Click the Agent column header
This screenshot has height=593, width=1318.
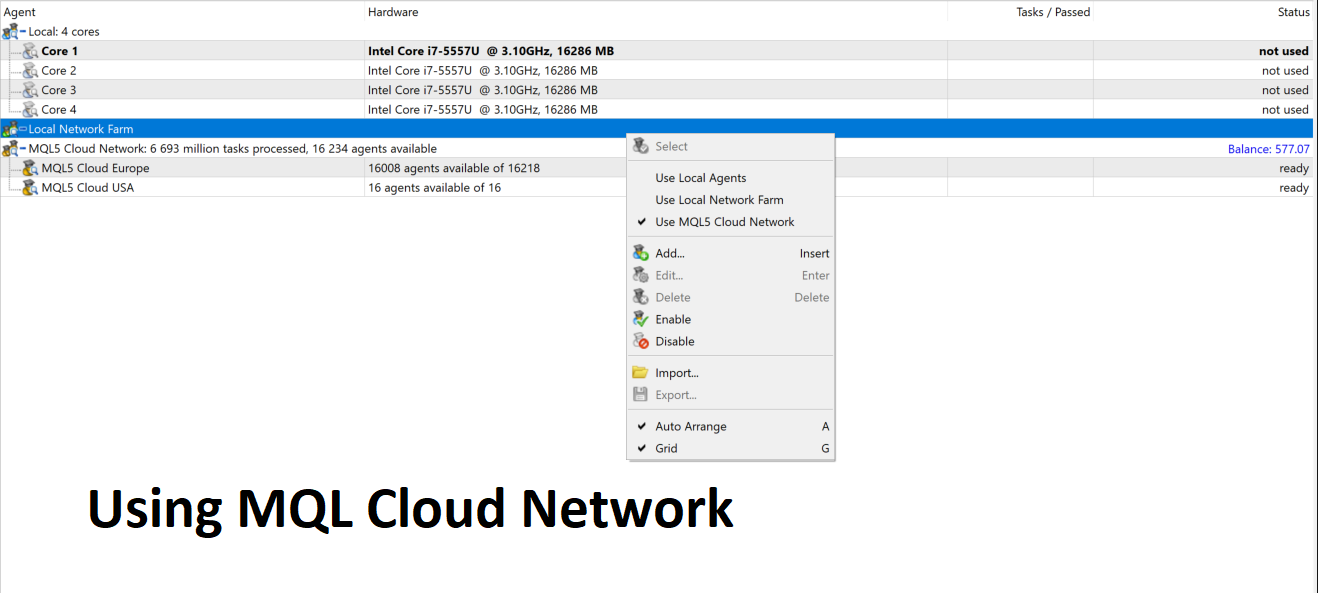coord(182,12)
